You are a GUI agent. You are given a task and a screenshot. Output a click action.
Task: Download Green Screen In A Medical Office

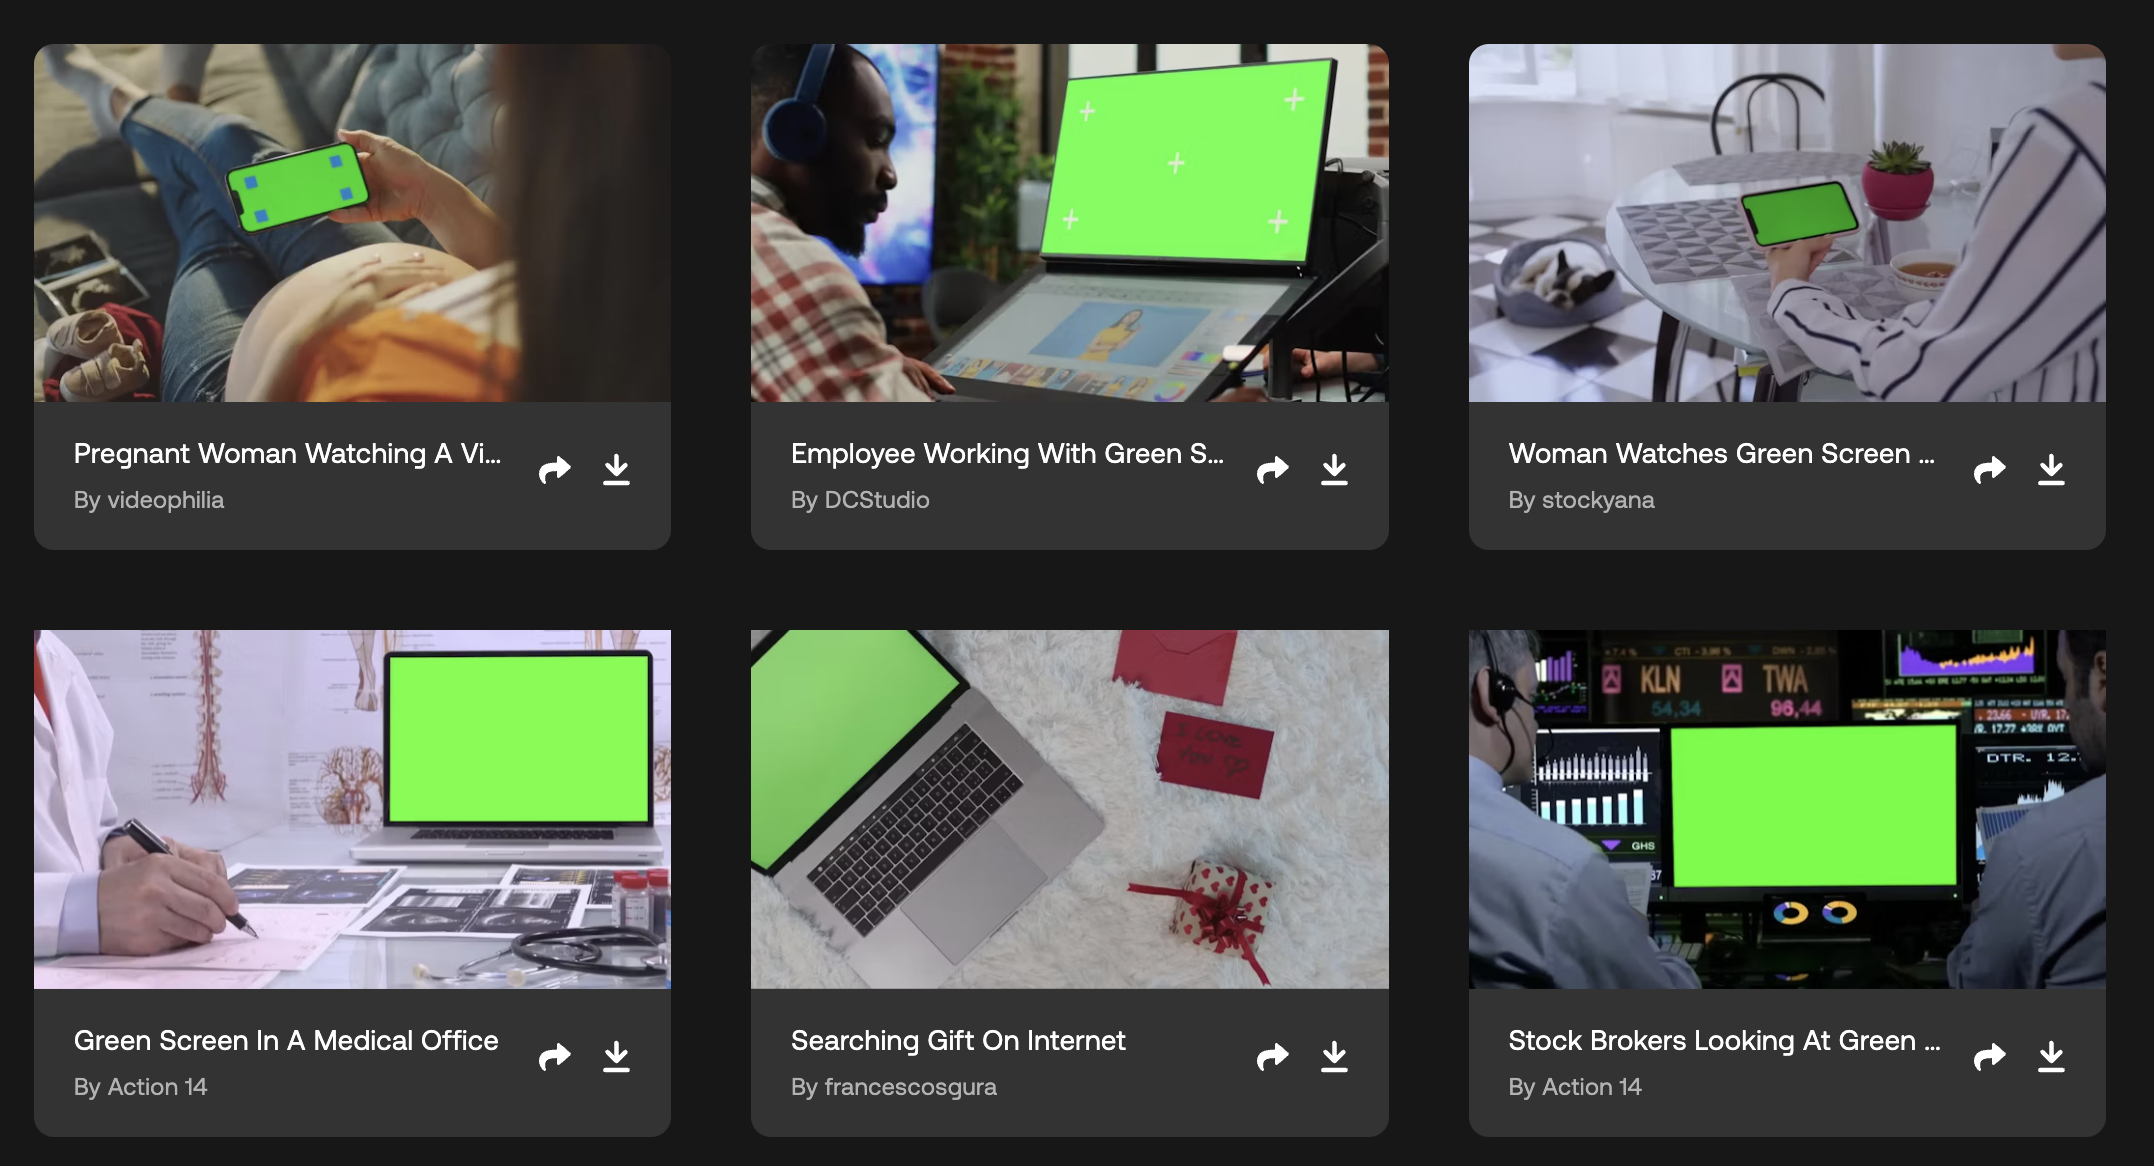[x=616, y=1056]
